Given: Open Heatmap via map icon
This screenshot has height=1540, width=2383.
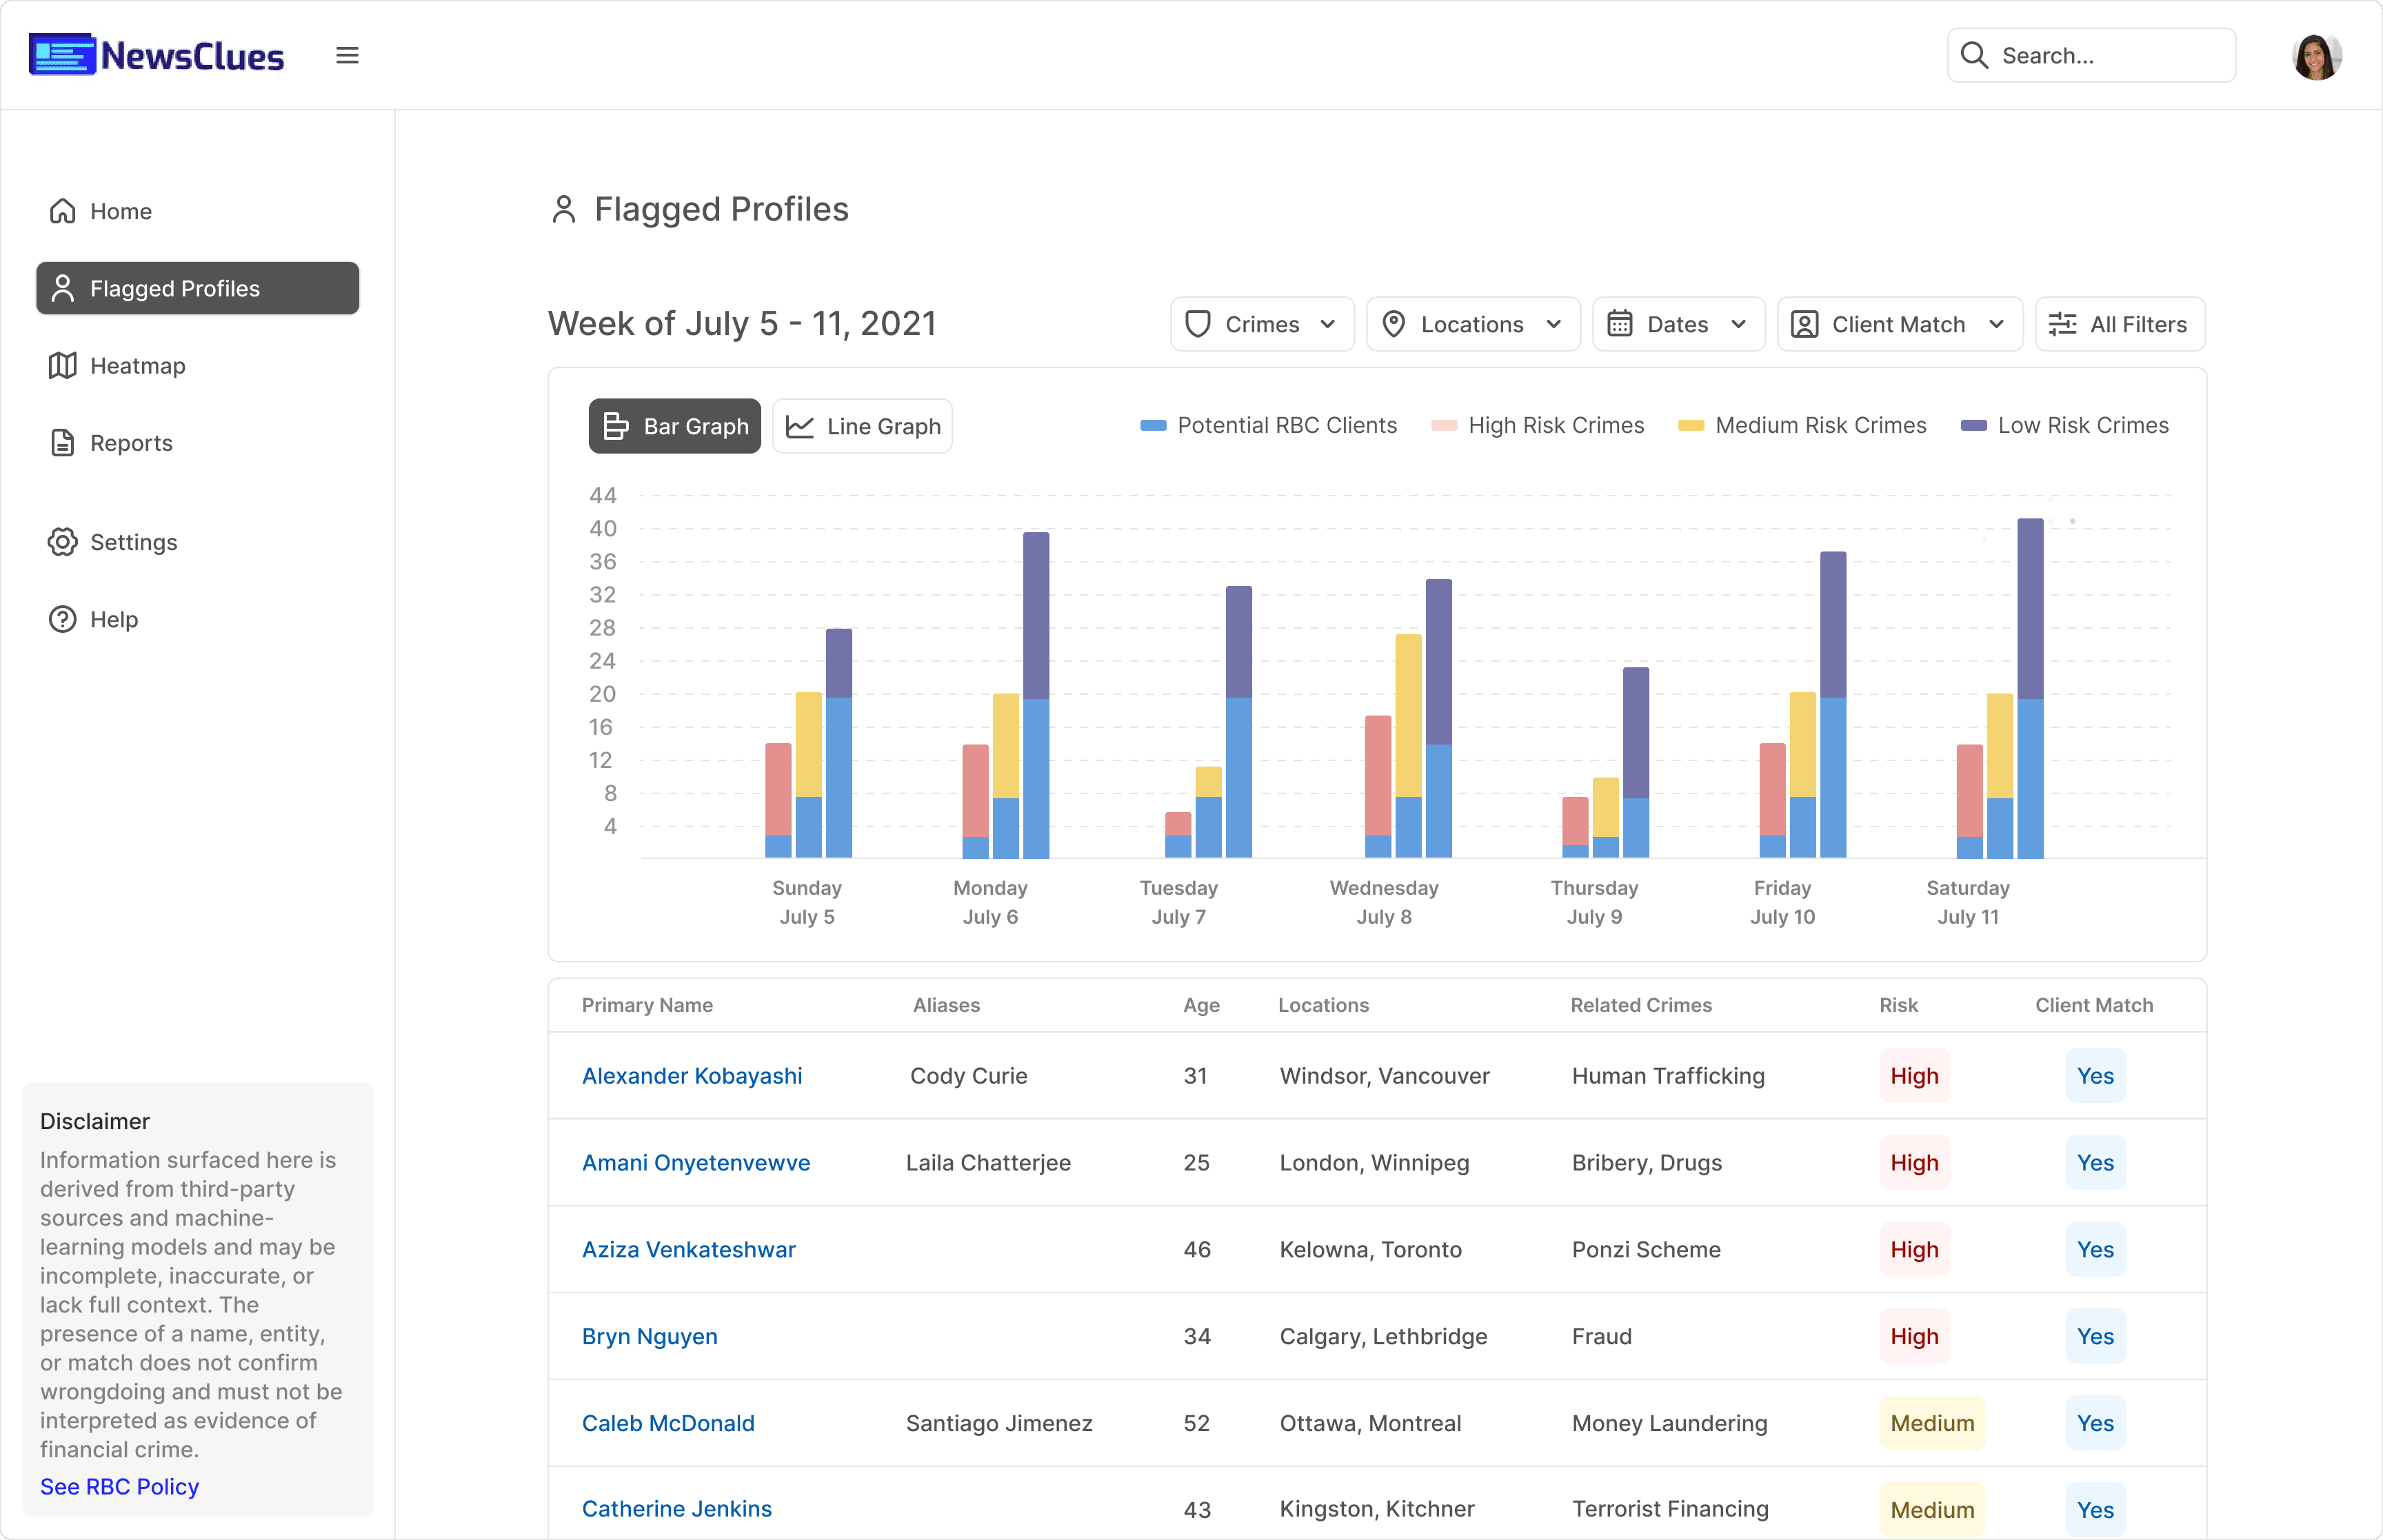Looking at the screenshot, I should [63, 366].
